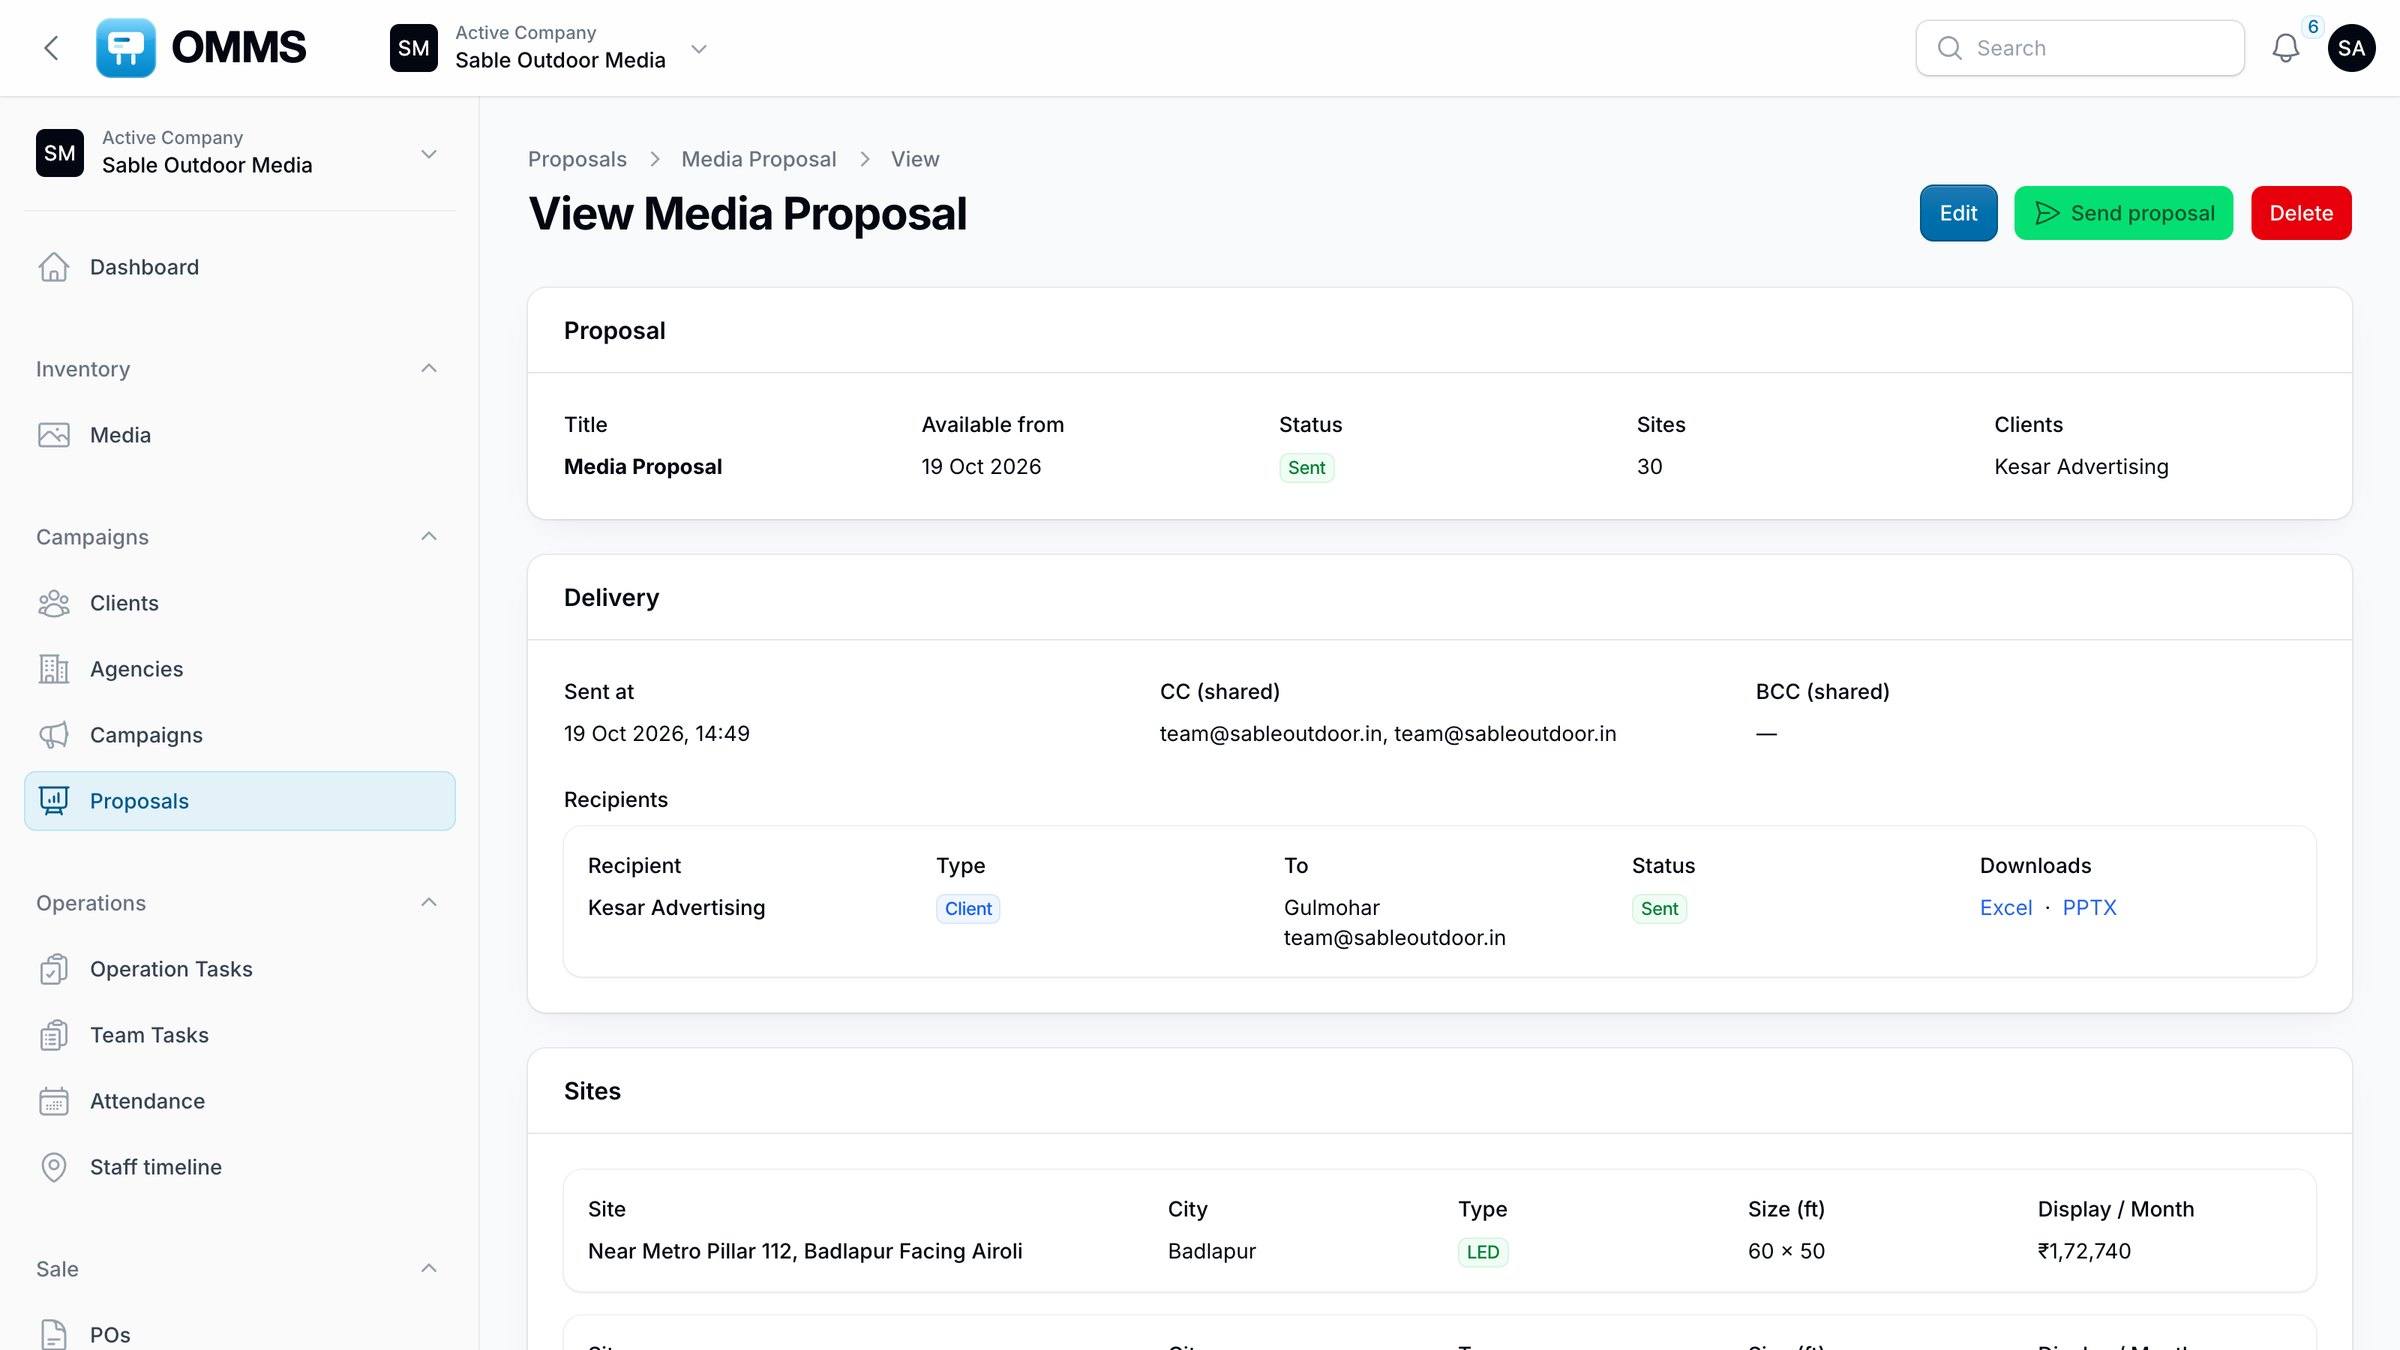2400x1350 pixels.
Task: Expand the sidebar Active Company chevron
Action: (429, 154)
